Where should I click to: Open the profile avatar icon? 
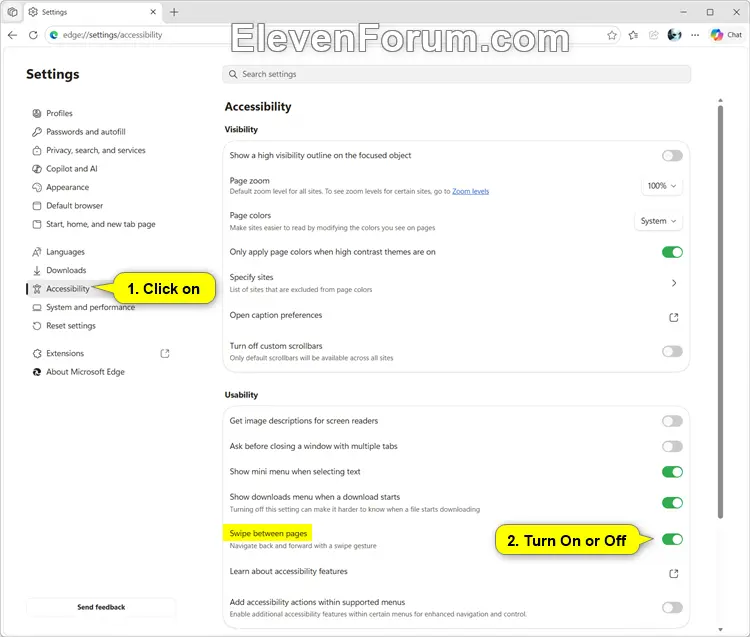[x=674, y=35]
